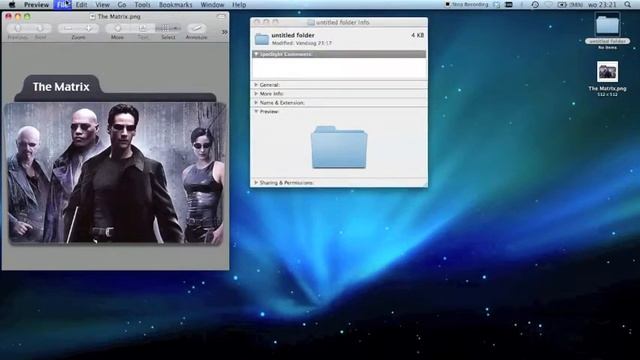Close the Matrix.png Preview window

pyautogui.click(x=9, y=17)
